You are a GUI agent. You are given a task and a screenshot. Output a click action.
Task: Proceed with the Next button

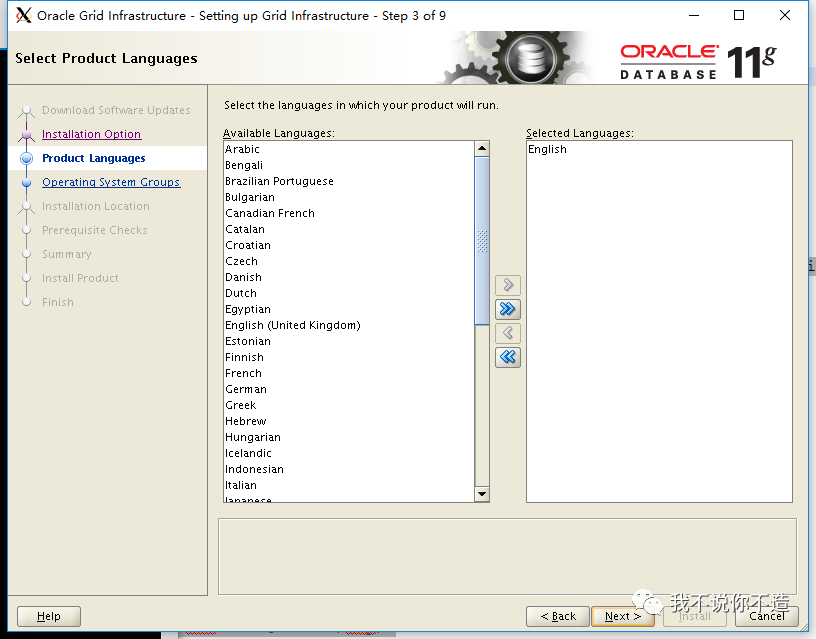click(x=622, y=616)
